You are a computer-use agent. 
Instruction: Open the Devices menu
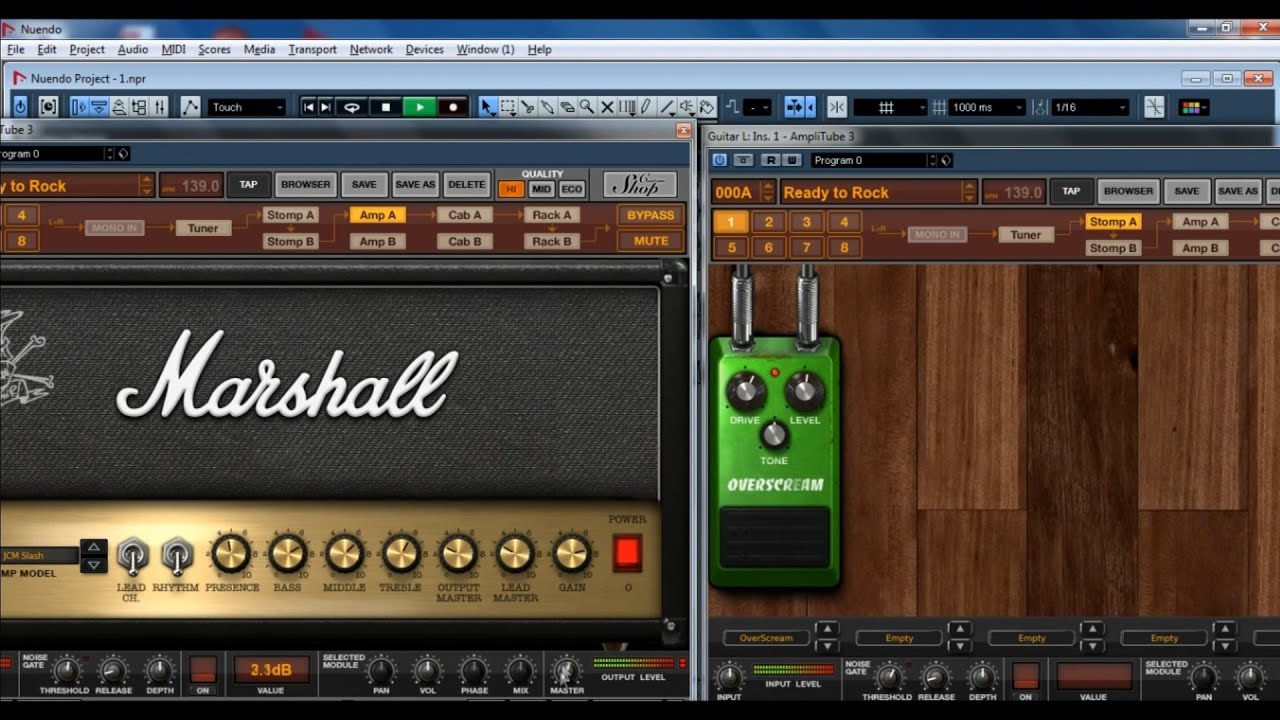pyautogui.click(x=424, y=49)
